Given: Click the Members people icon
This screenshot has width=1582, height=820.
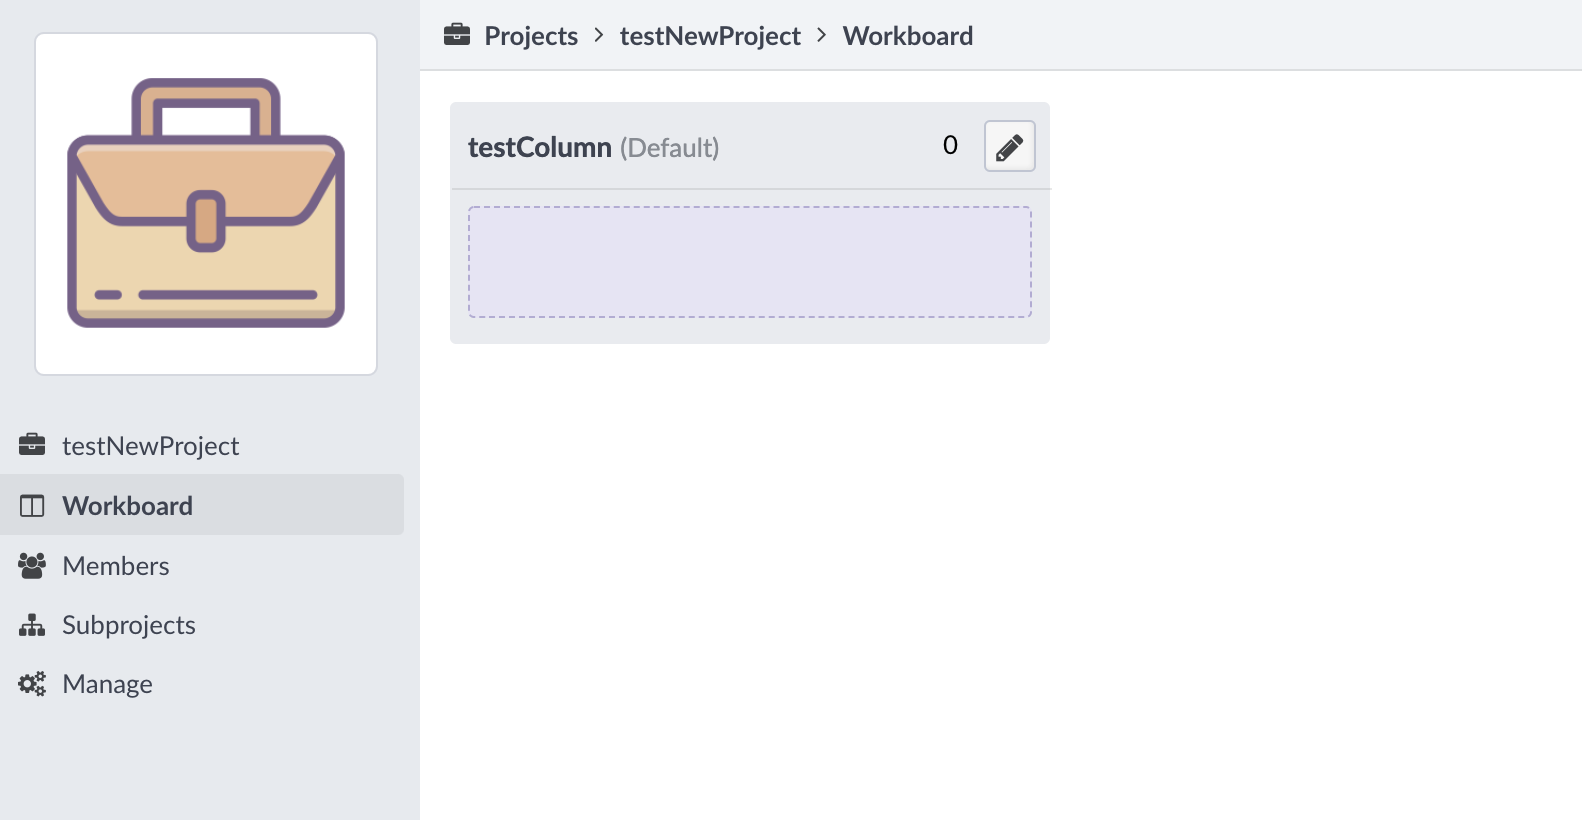Looking at the screenshot, I should (32, 566).
